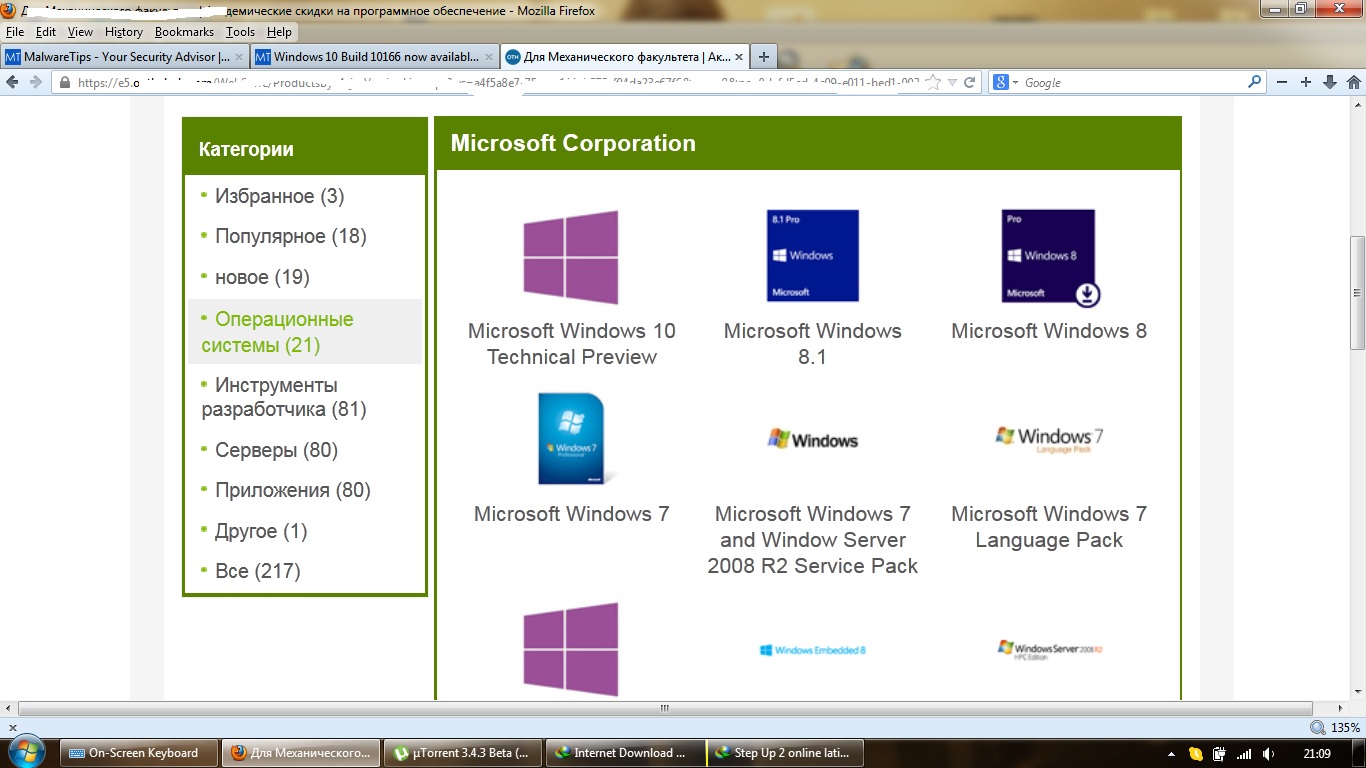
Task: Open the Windows Start orb
Action: click(x=27, y=752)
